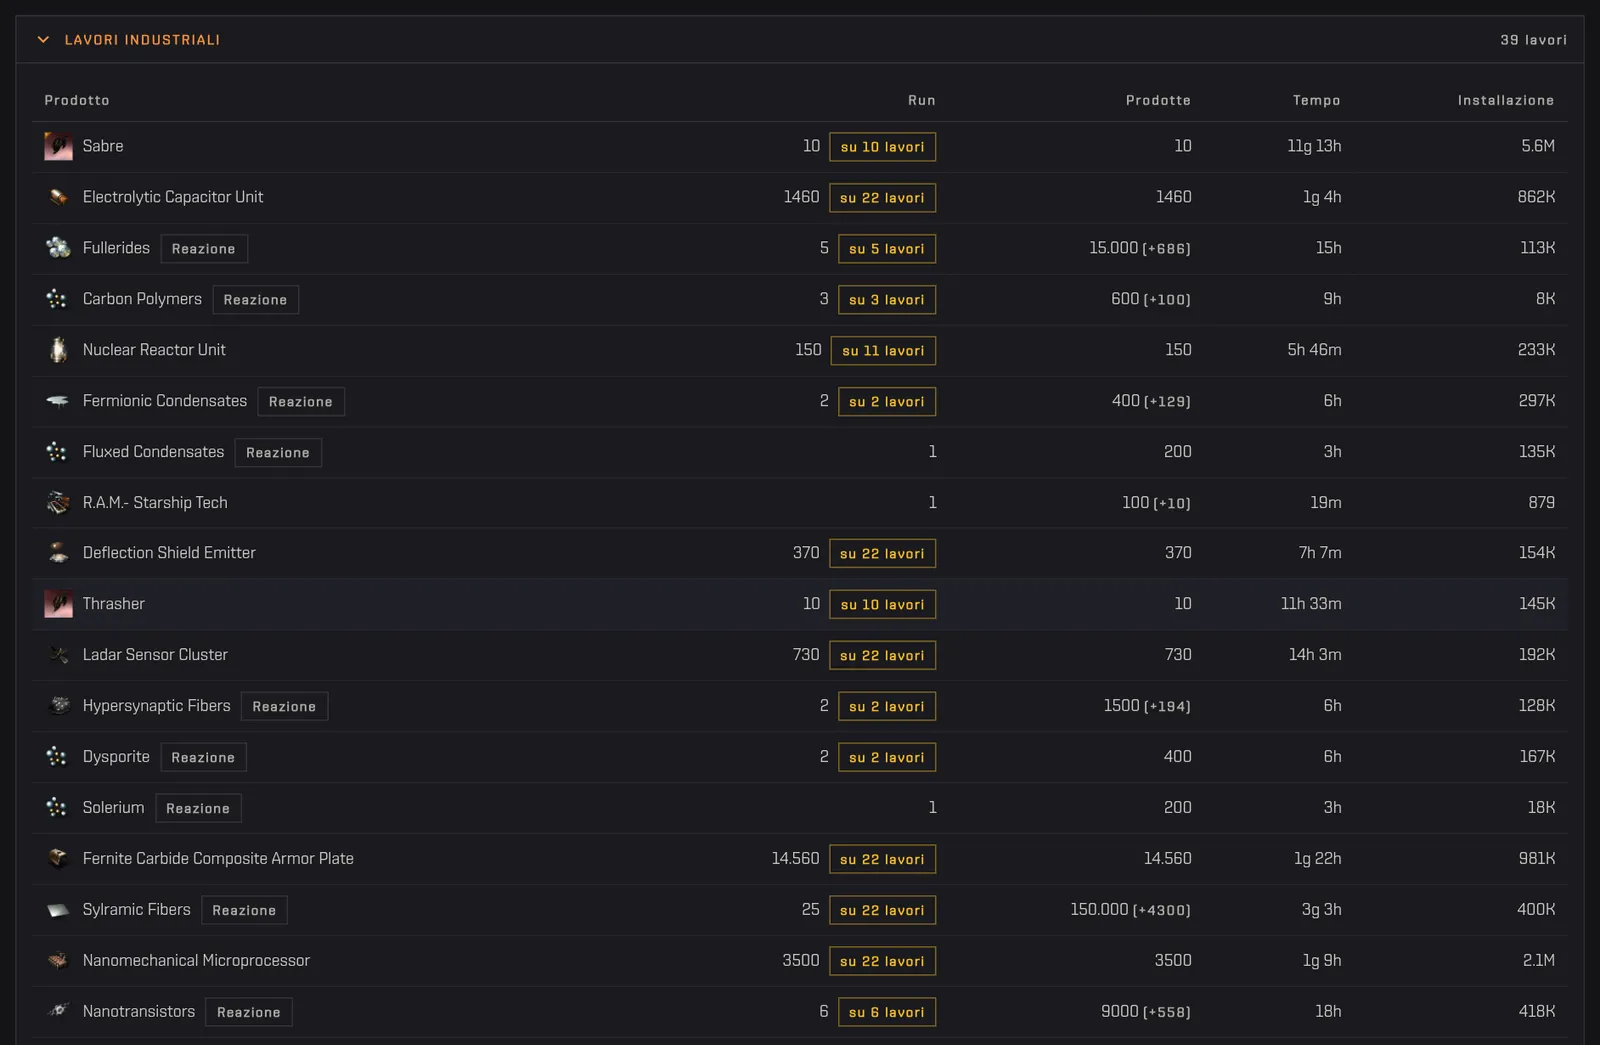Click the Carbon Polymers item icon
Viewport: 1600px width, 1045px height.
point(58,299)
